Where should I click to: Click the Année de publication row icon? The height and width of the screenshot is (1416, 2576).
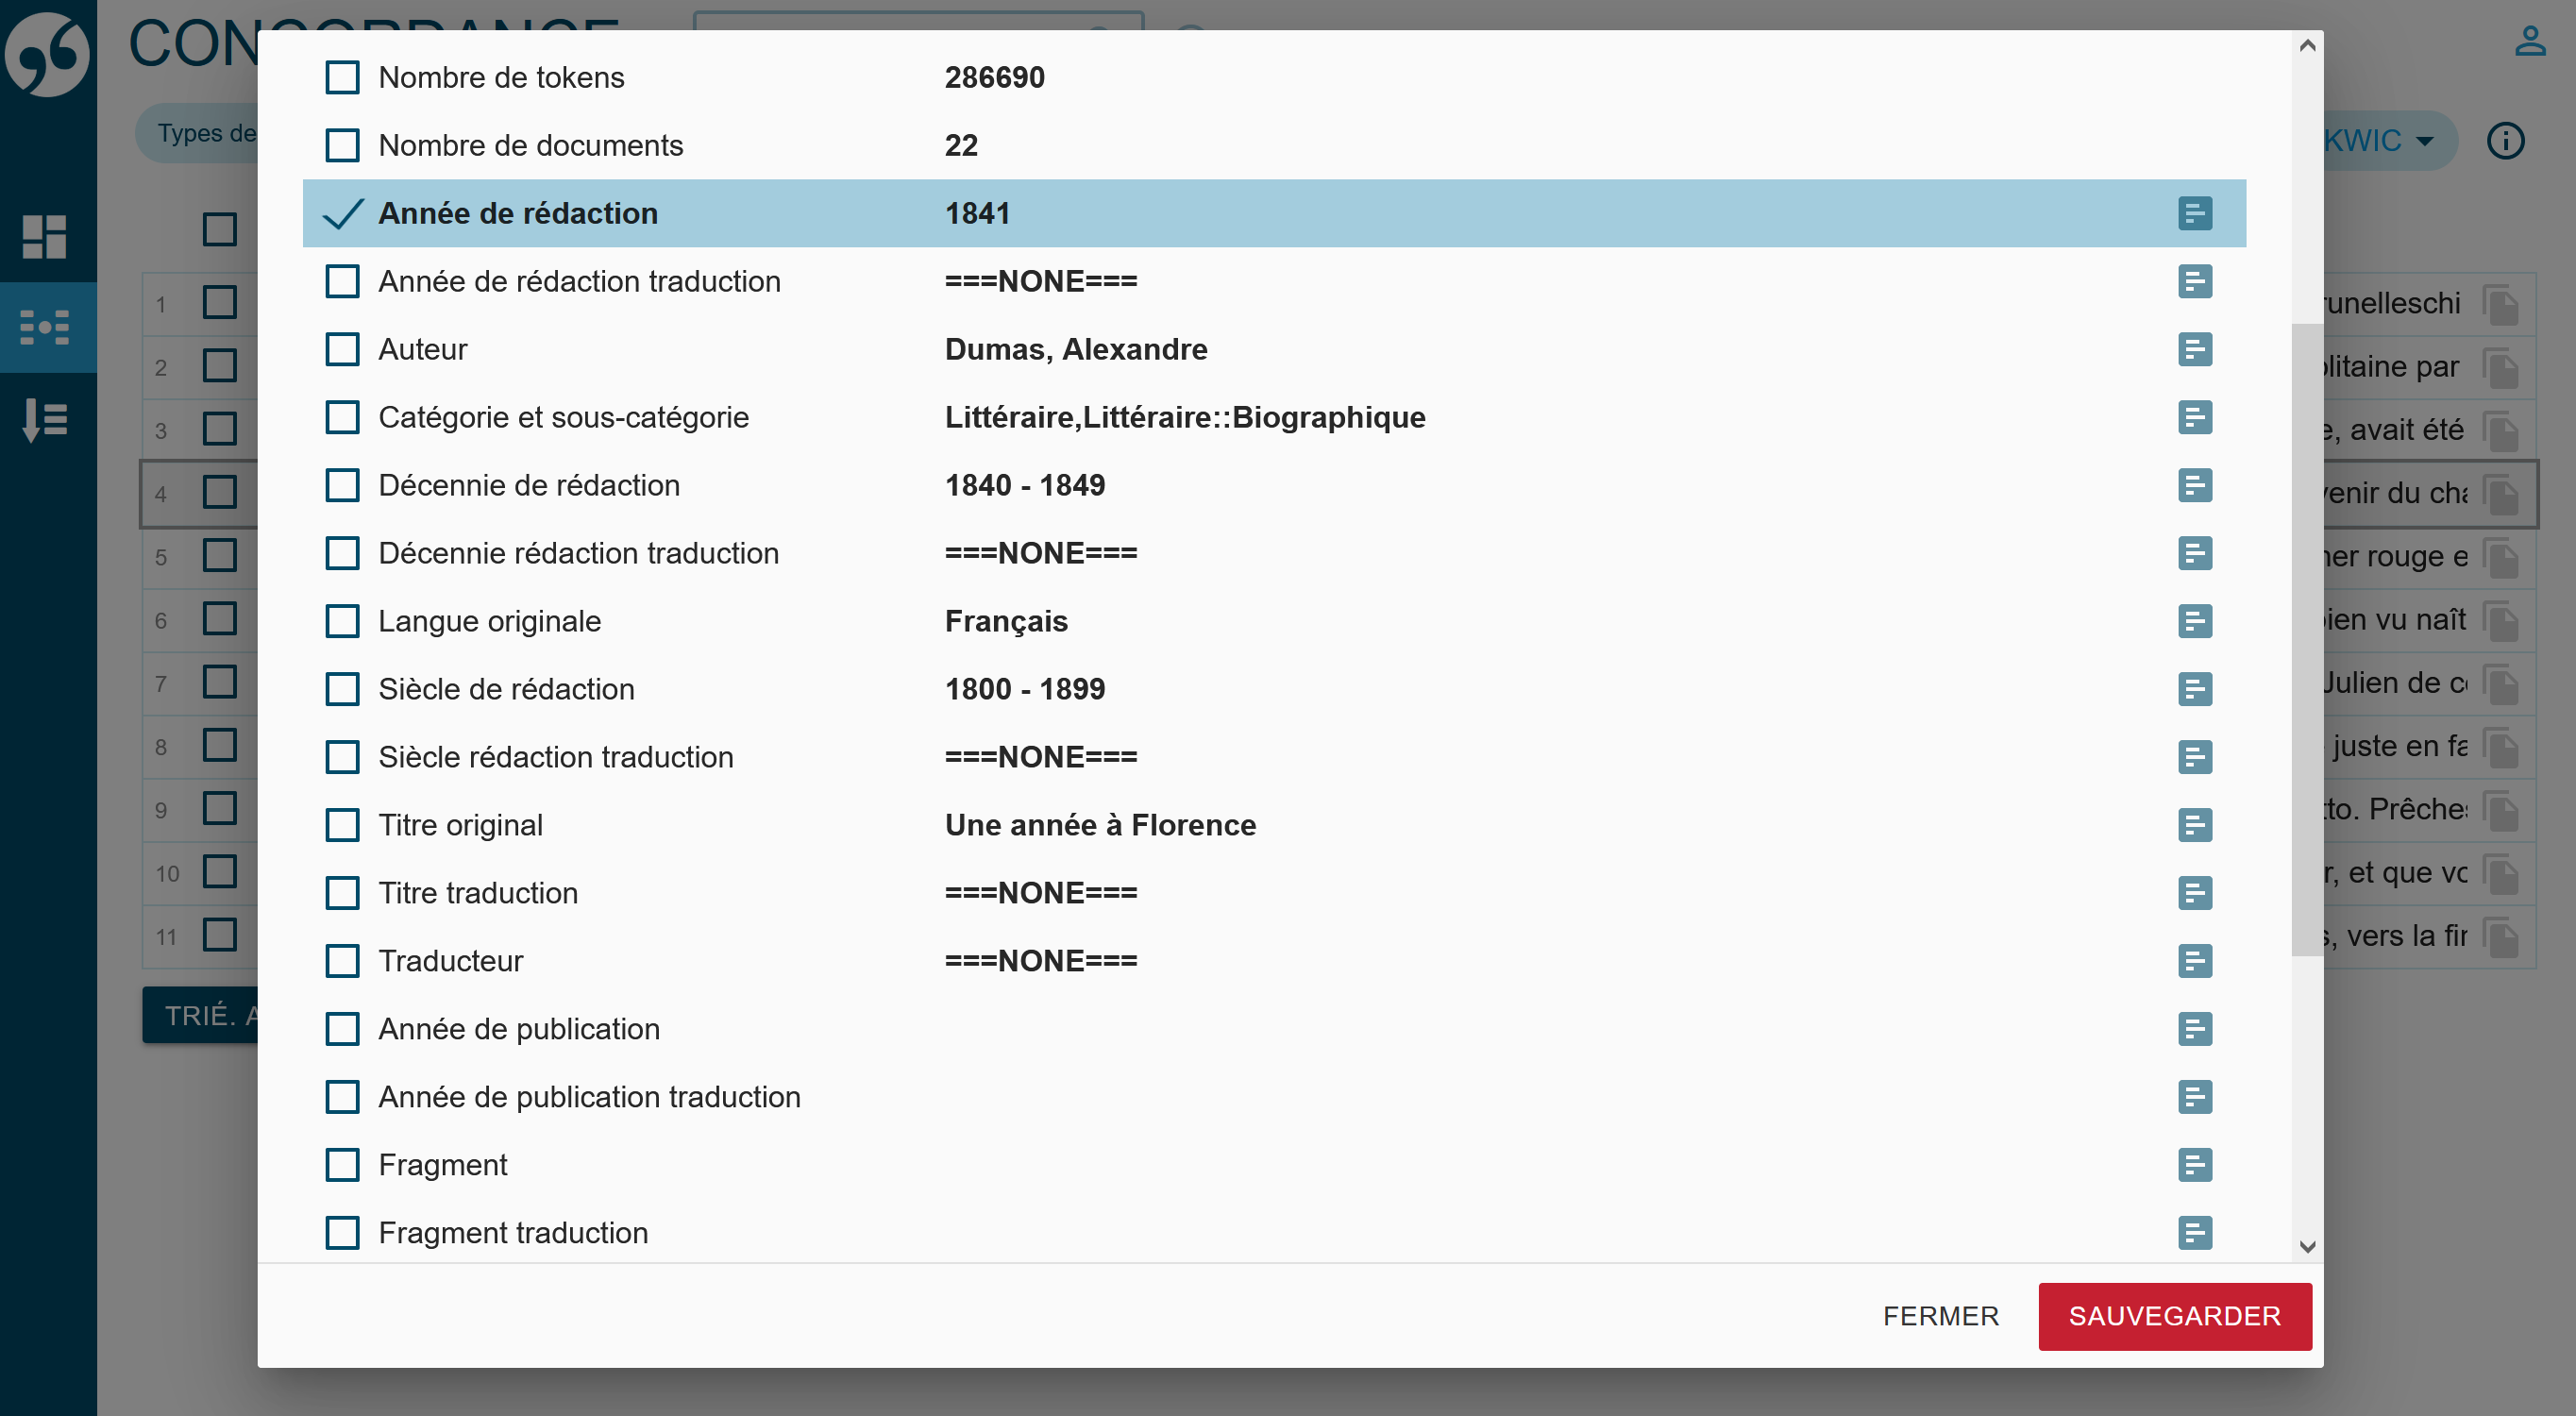2194,1029
